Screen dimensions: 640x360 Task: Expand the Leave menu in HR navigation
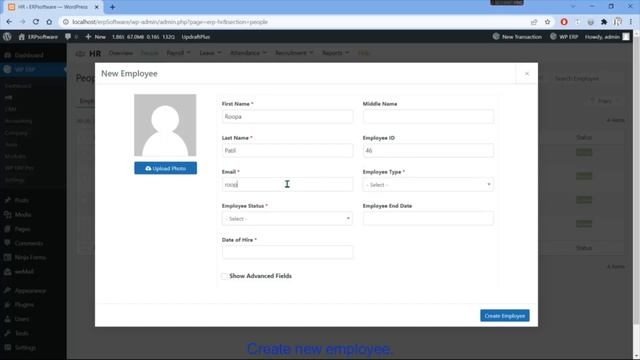coord(210,53)
